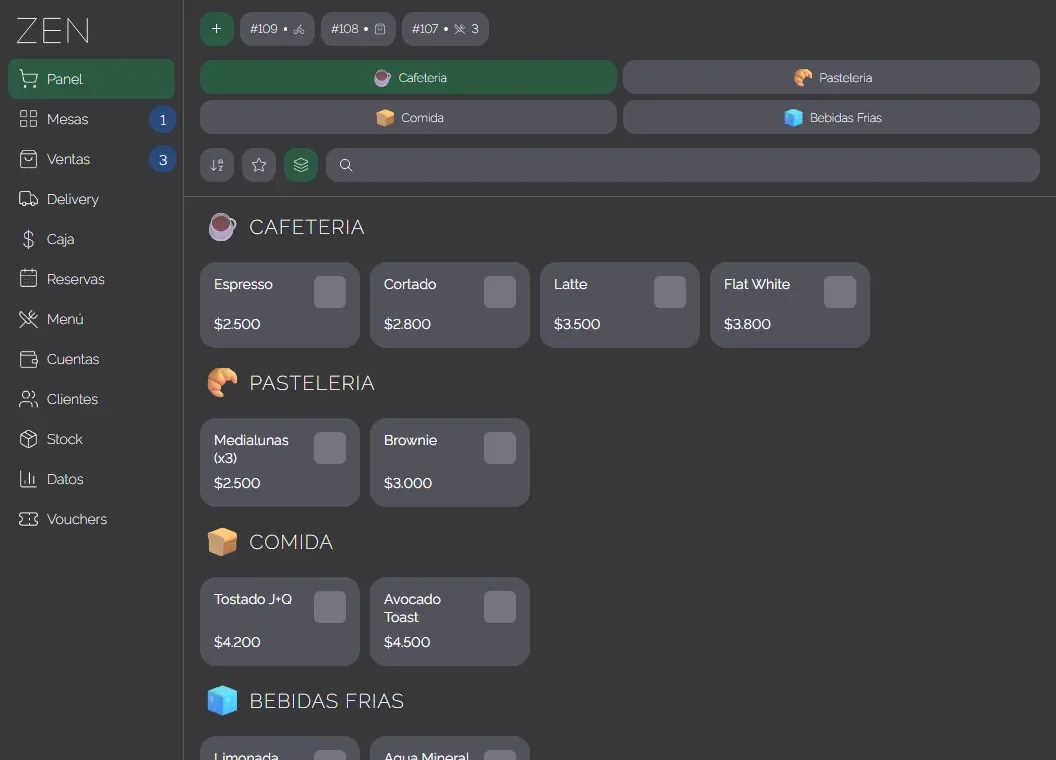Click croissant icon beside PASTELERIA heading
Image resolution: width=1056 pixels, height=760 pixels.
pos(222,383)
